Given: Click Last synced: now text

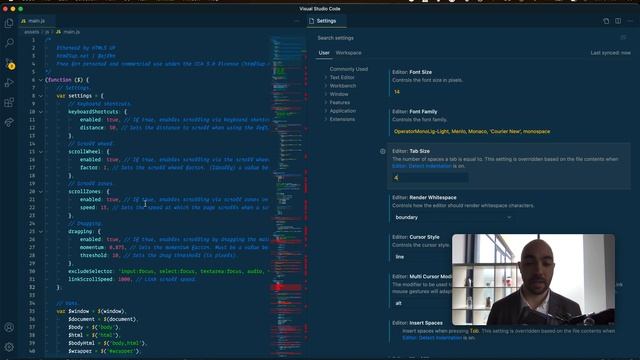Looking at the screenshot, I should pos(610,53).
